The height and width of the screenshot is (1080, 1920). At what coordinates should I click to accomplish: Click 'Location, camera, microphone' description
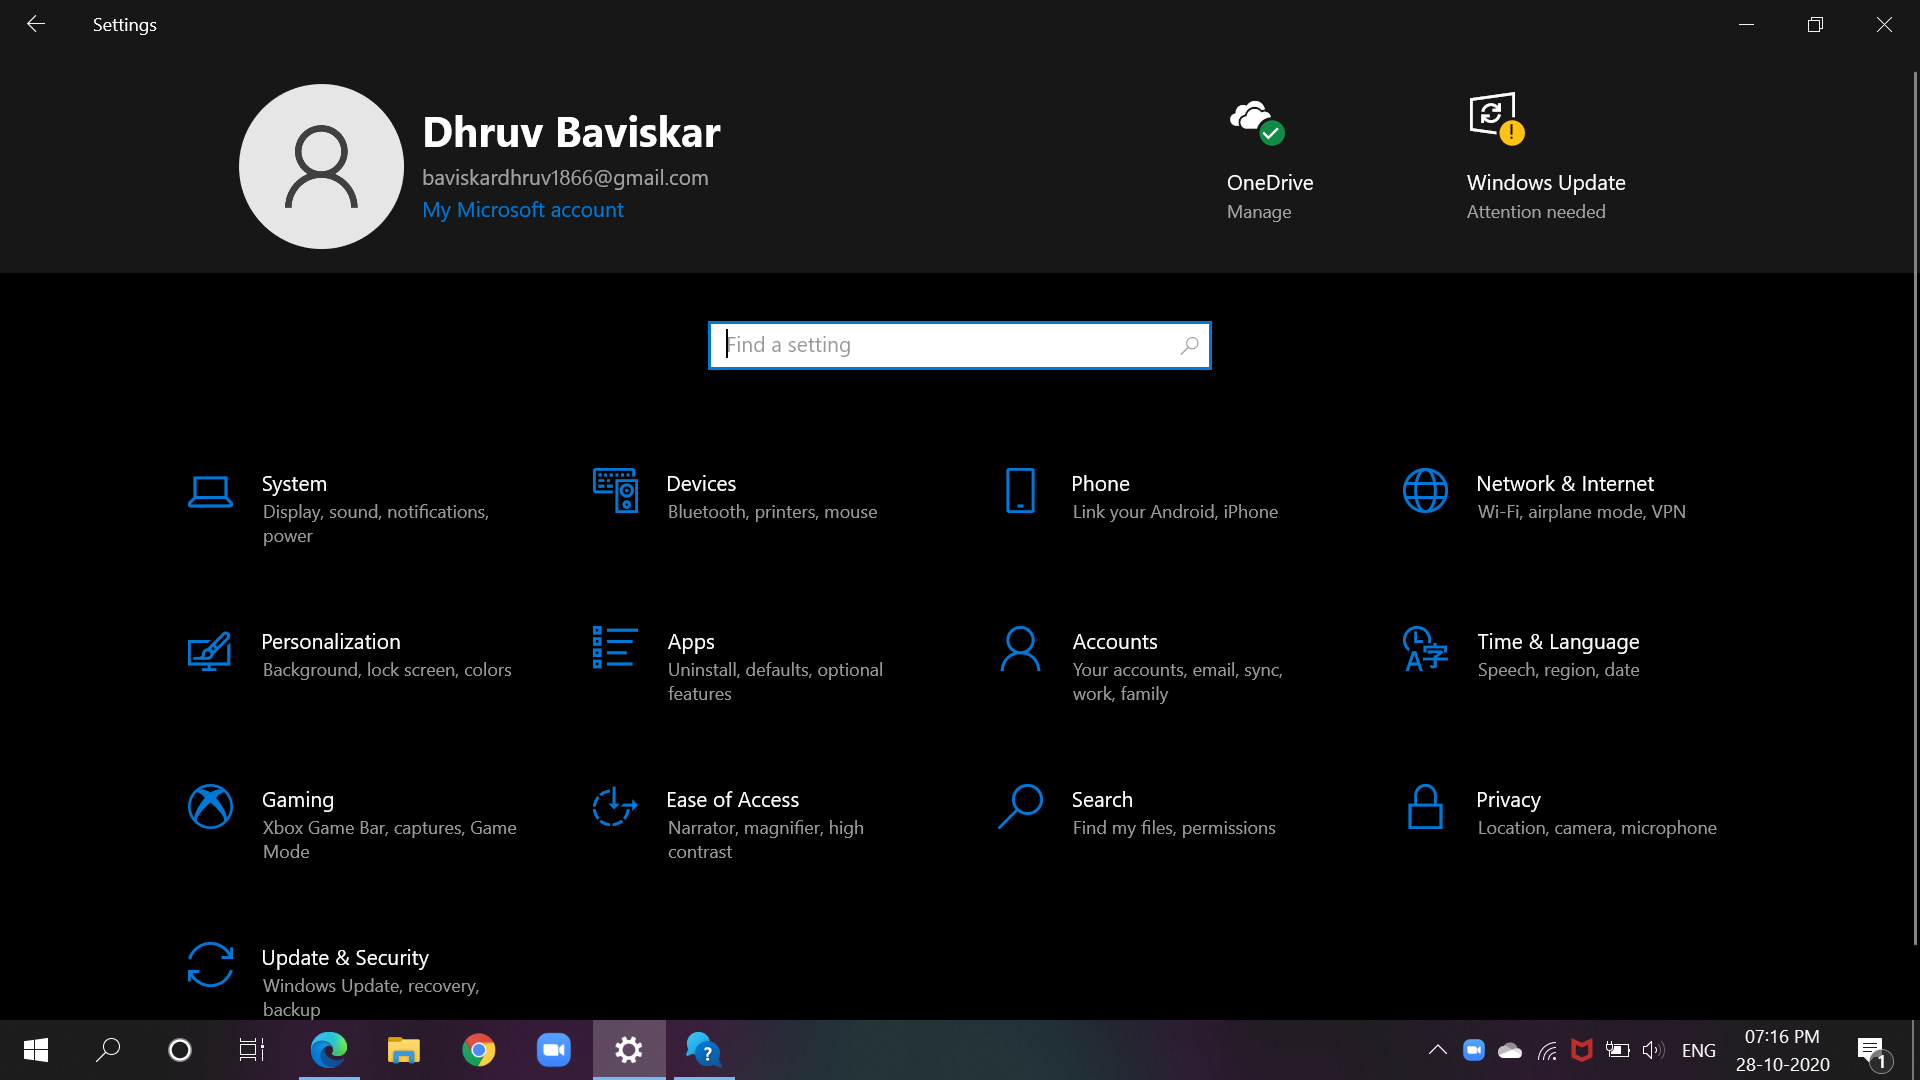click(1597, 827)
